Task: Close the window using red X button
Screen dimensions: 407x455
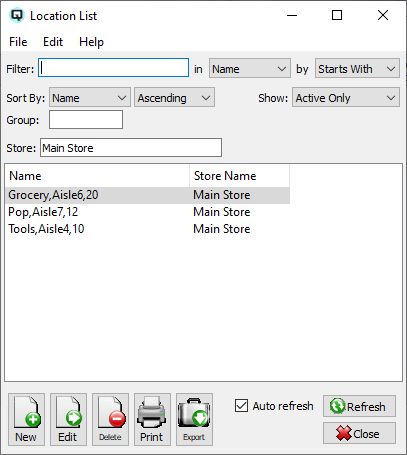Action: pyautogui.click(x=359, y=433)
